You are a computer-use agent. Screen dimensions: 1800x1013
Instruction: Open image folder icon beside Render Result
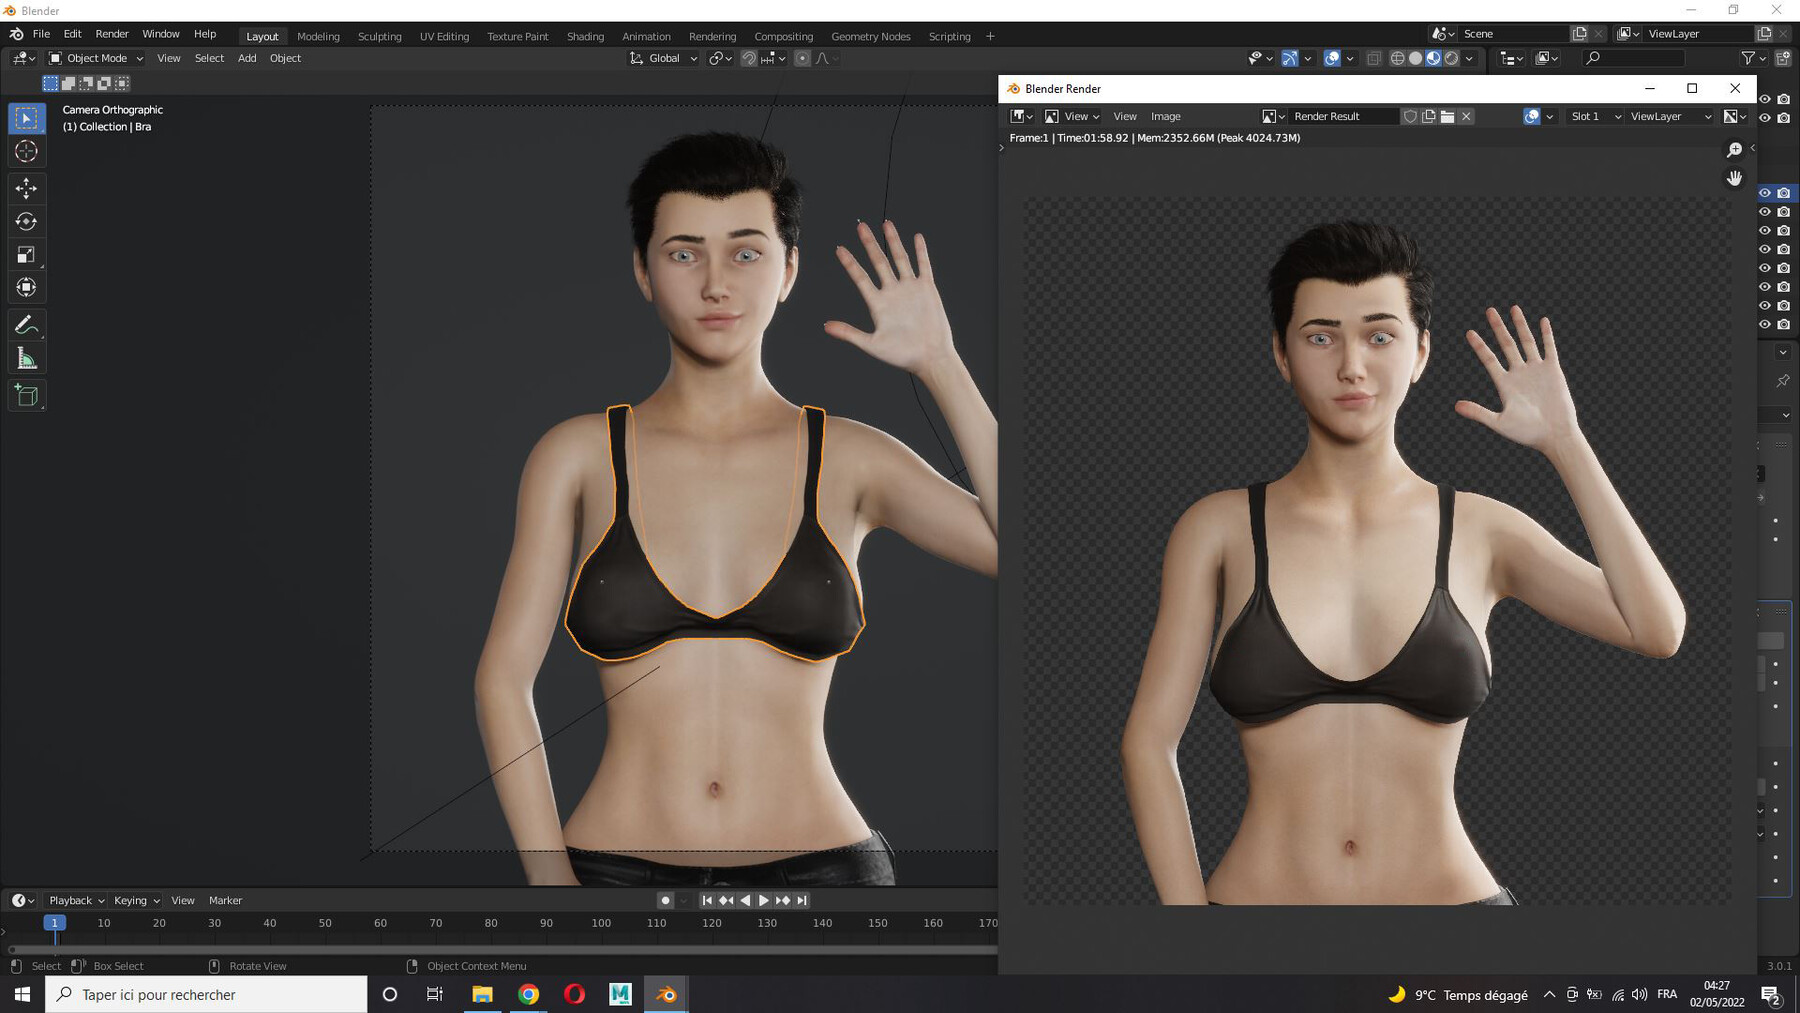click(1447, 116)
